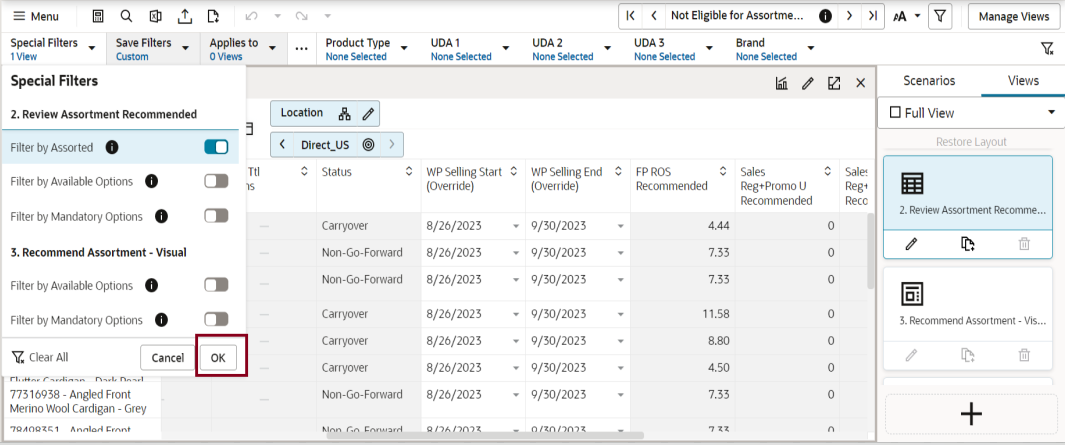This screenshot has width=1065, height=445.
Task: Click the info icon beside Filter by Assorted
Action: (112, 147)
